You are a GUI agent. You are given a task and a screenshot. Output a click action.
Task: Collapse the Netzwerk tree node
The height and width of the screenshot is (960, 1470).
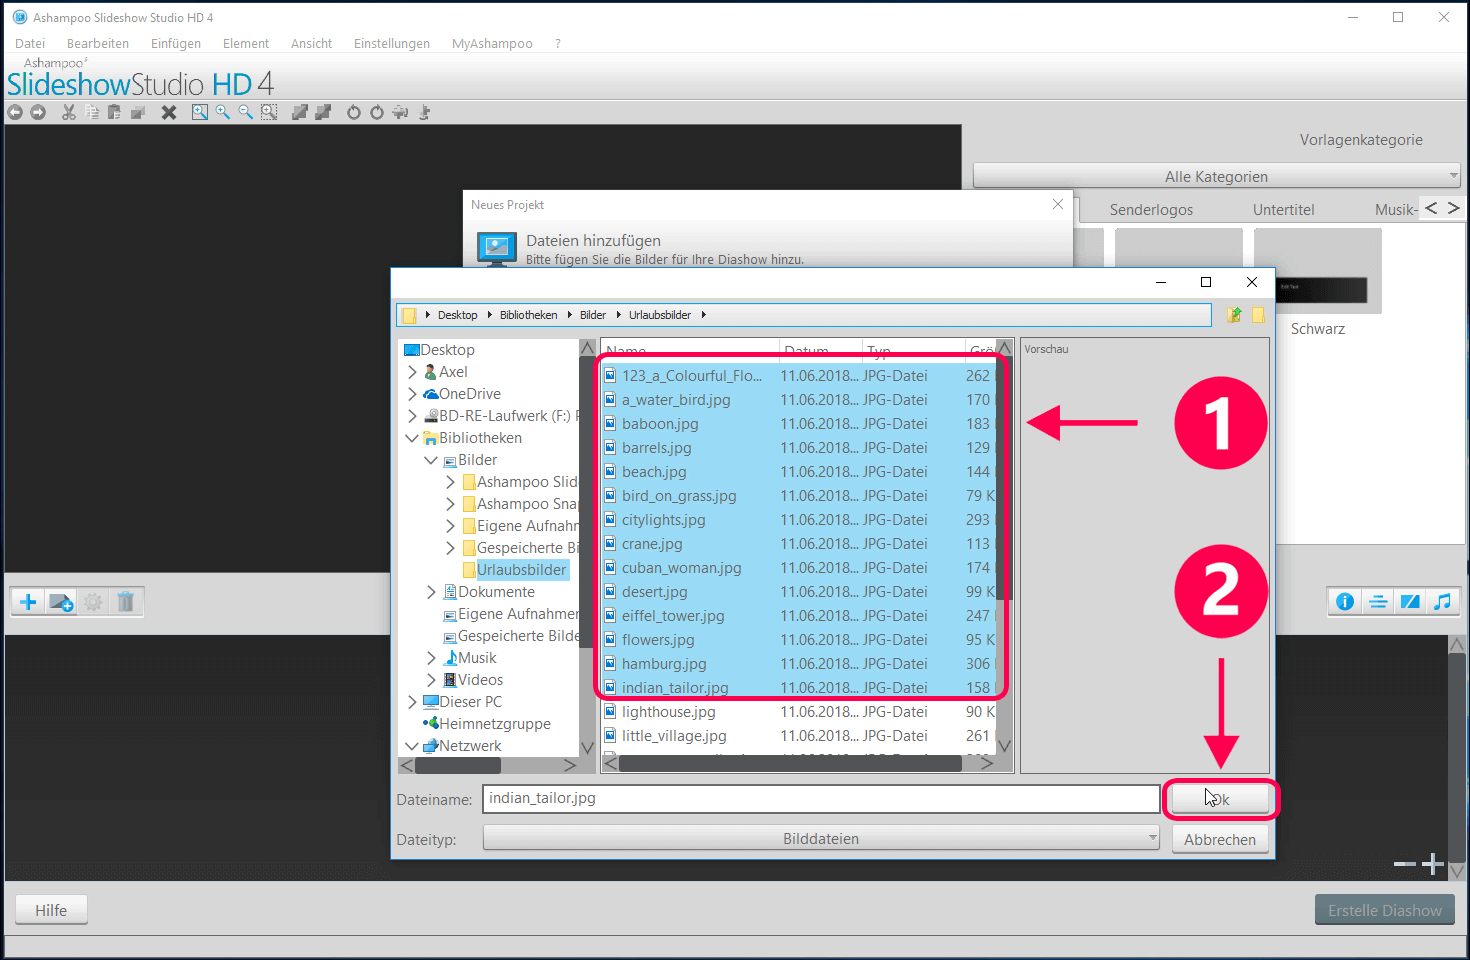(412, 746)
